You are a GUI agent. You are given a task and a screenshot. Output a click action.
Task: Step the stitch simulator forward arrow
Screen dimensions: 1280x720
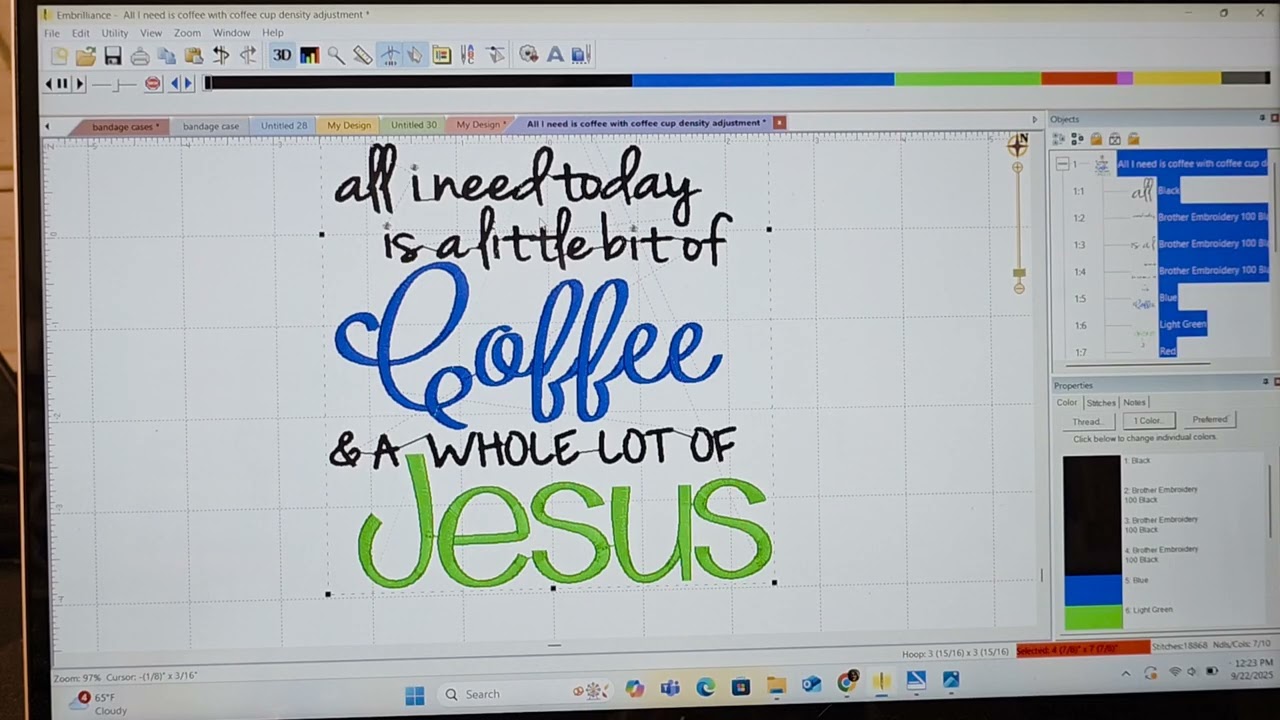(x=80, y=84)
